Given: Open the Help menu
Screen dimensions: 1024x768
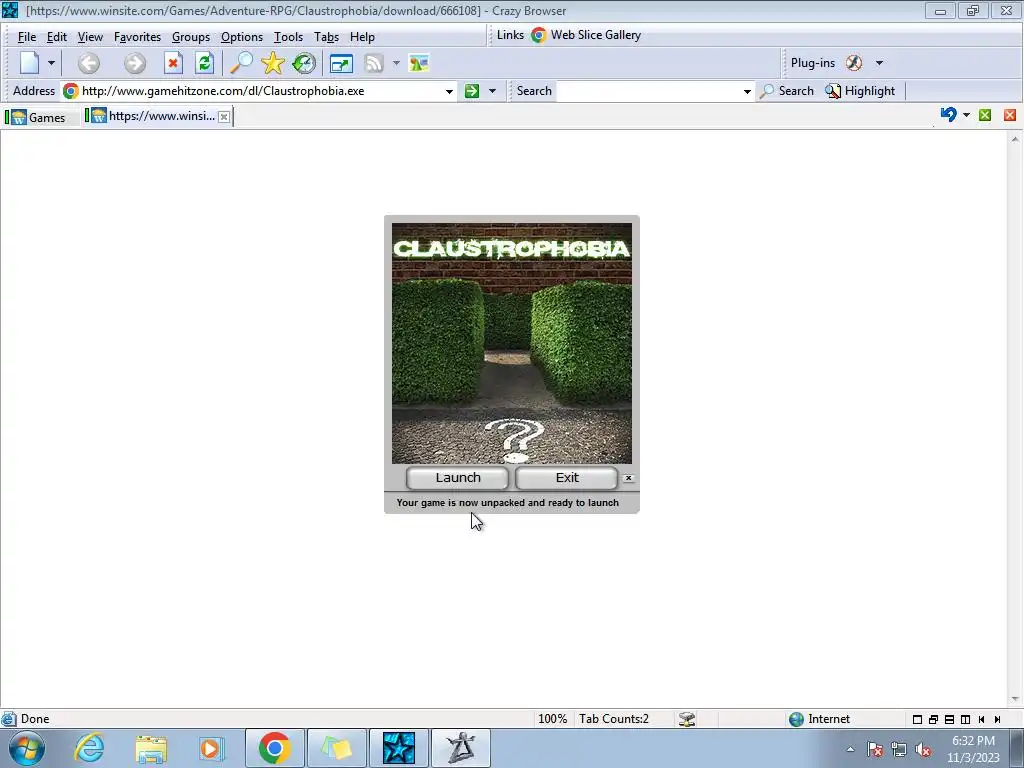Looking at the screenshot, I should click(362, 37).
